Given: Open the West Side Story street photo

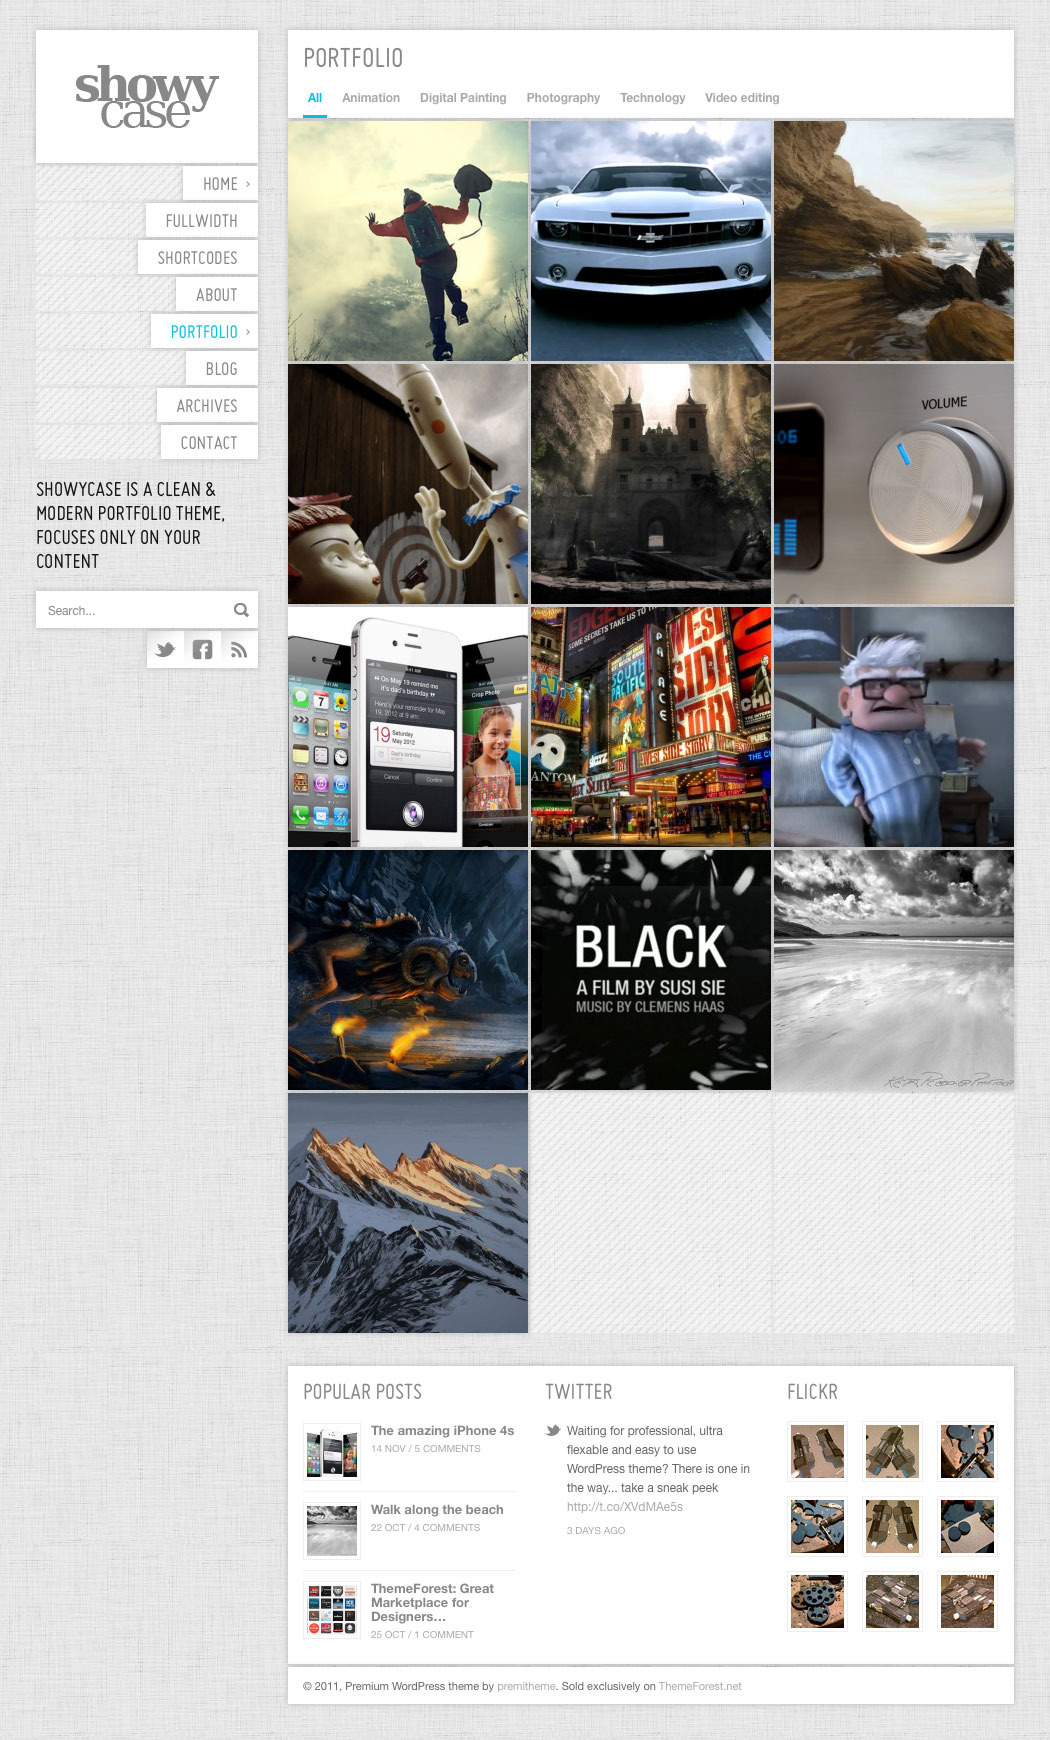Looking at the screenshot, I should coord(651,727).
